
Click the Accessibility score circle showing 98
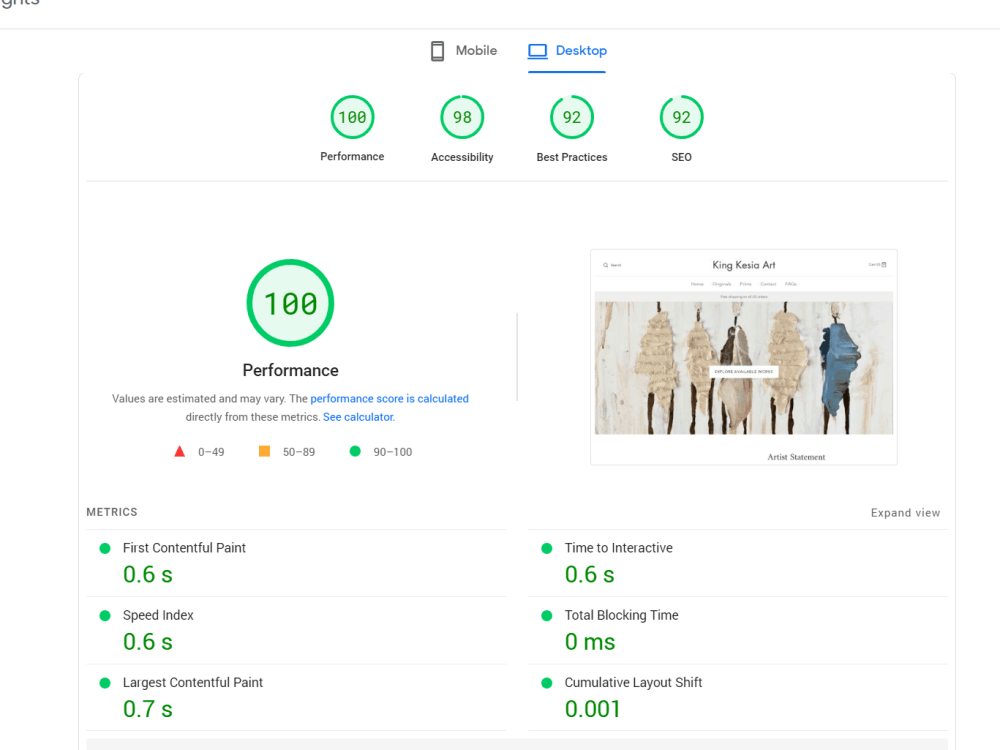[462, 116]
